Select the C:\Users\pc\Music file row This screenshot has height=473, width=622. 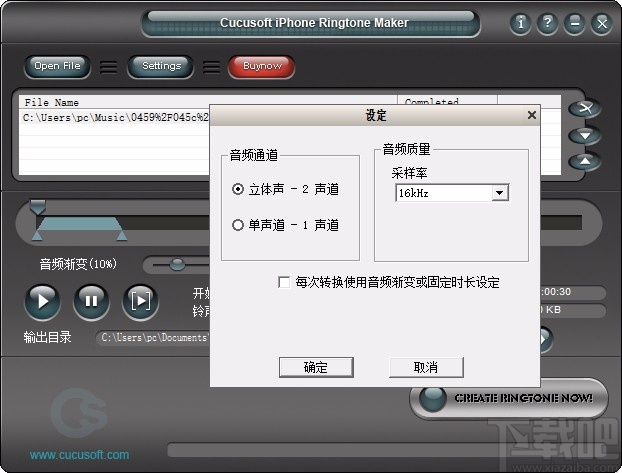115,117
